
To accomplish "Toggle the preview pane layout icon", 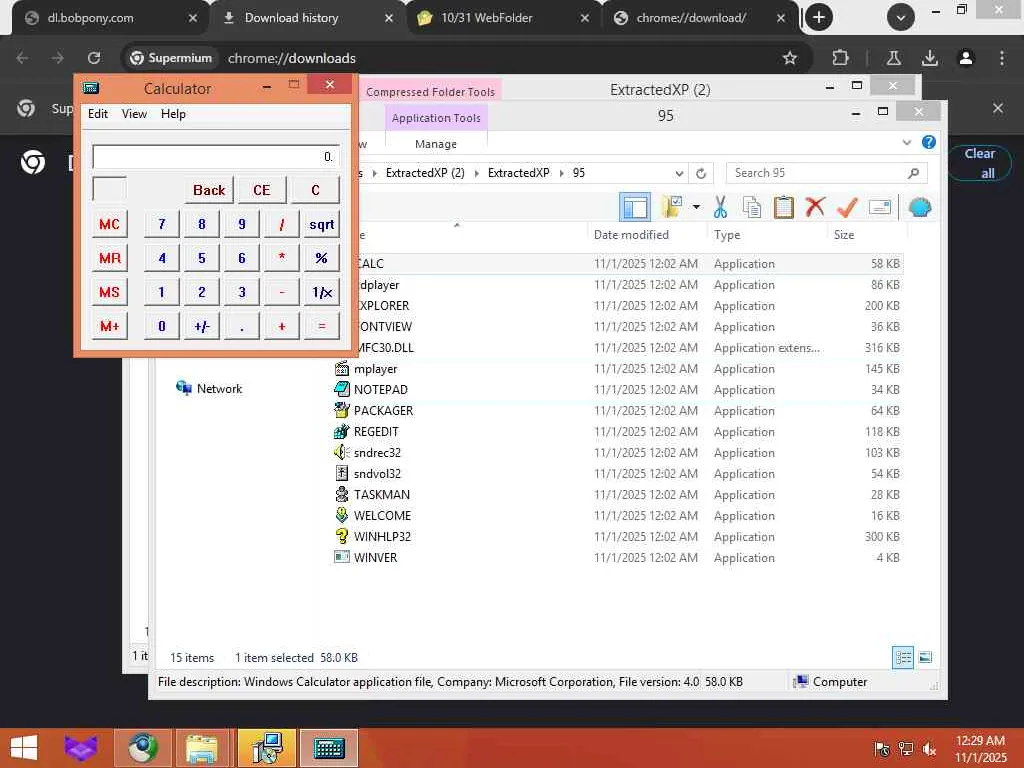I will click(635, 208).
